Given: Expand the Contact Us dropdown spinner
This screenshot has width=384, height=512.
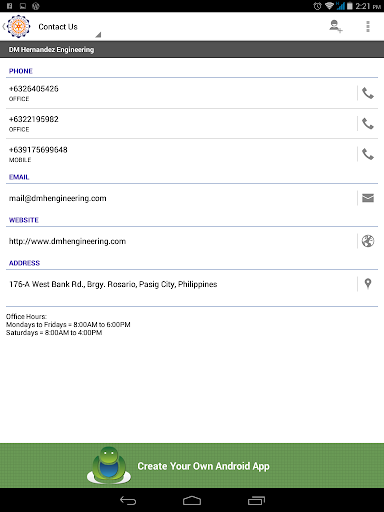Looking at the screenshot, I should [69, 27].
